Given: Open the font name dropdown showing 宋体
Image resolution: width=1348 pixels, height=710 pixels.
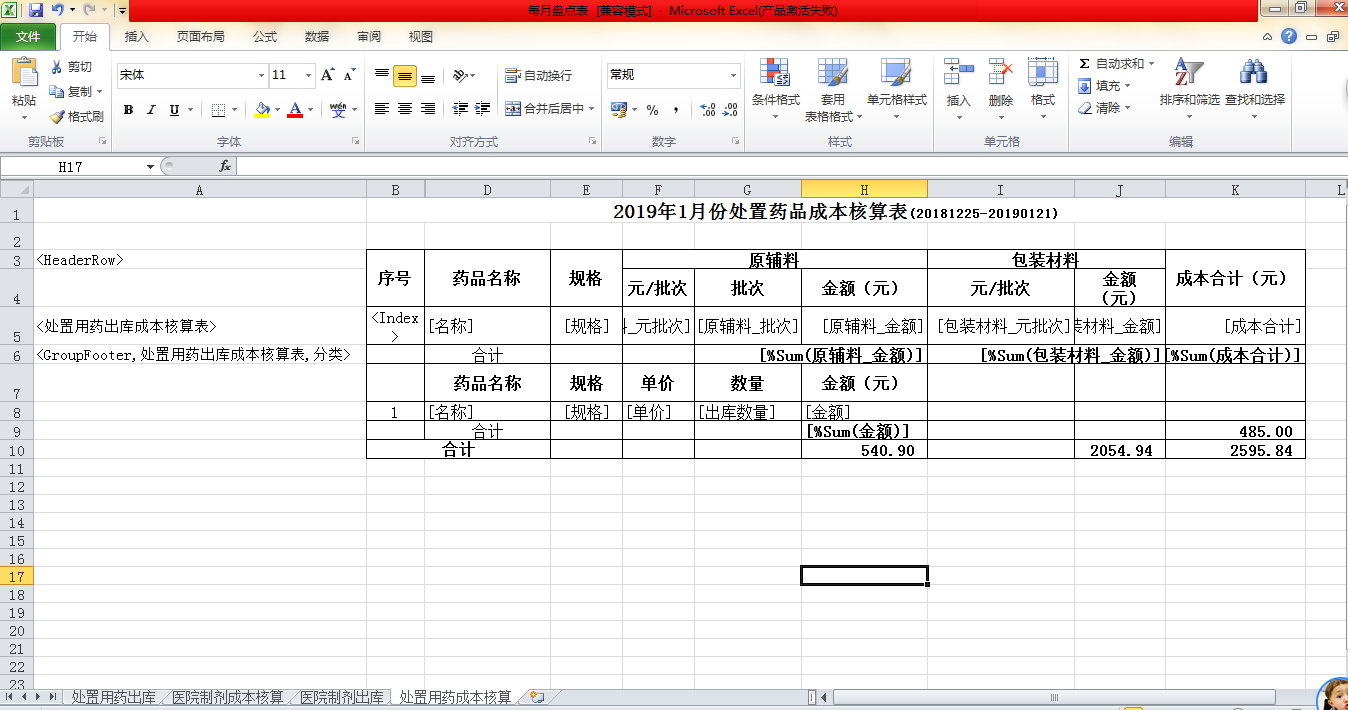Looking at the screenshot, I should [261, 75].
